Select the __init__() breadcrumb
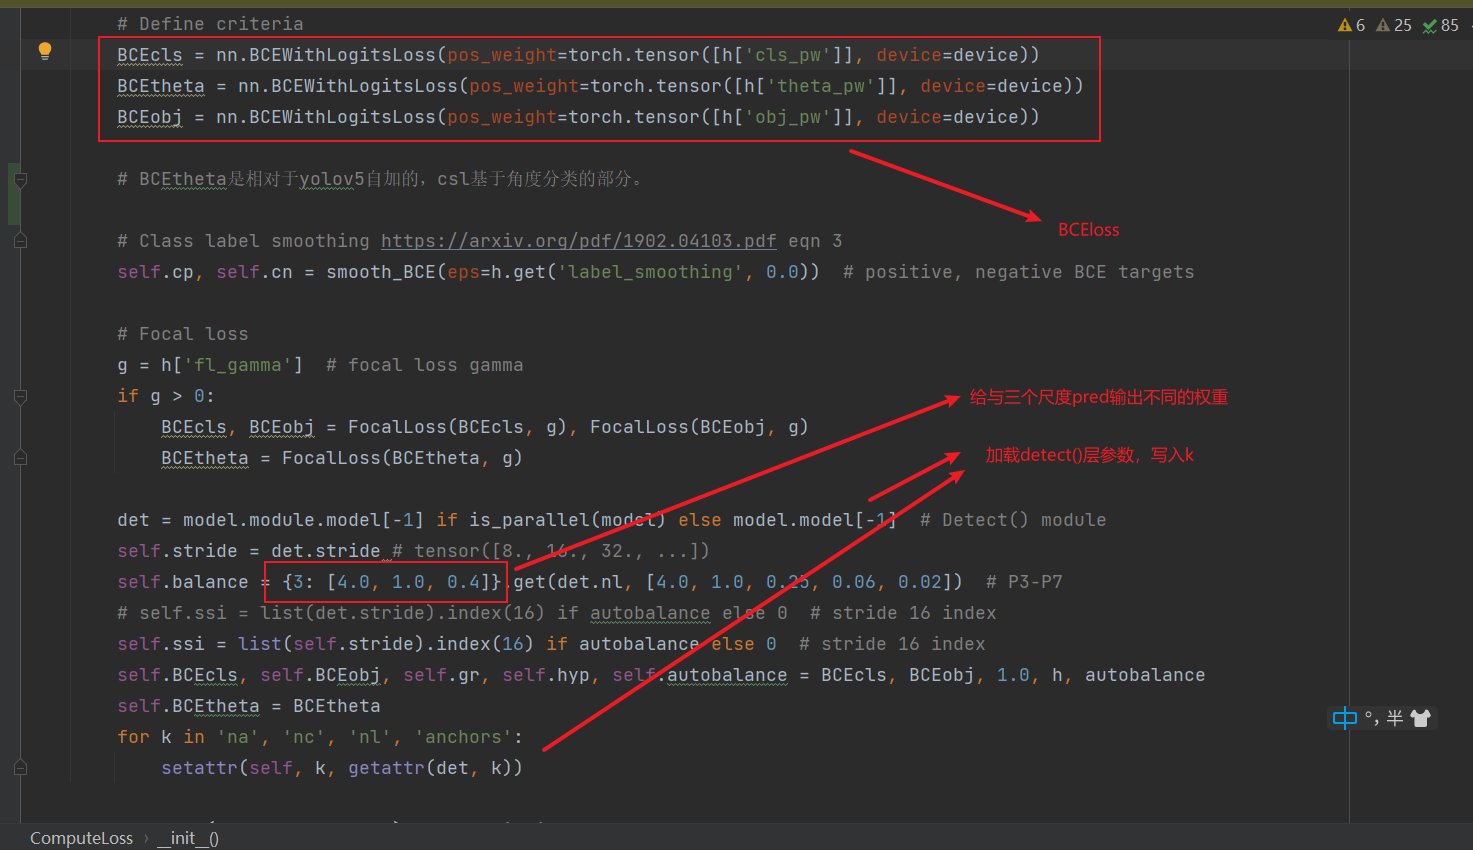Viewport: 1473px width, 850px height. [188, 838]
